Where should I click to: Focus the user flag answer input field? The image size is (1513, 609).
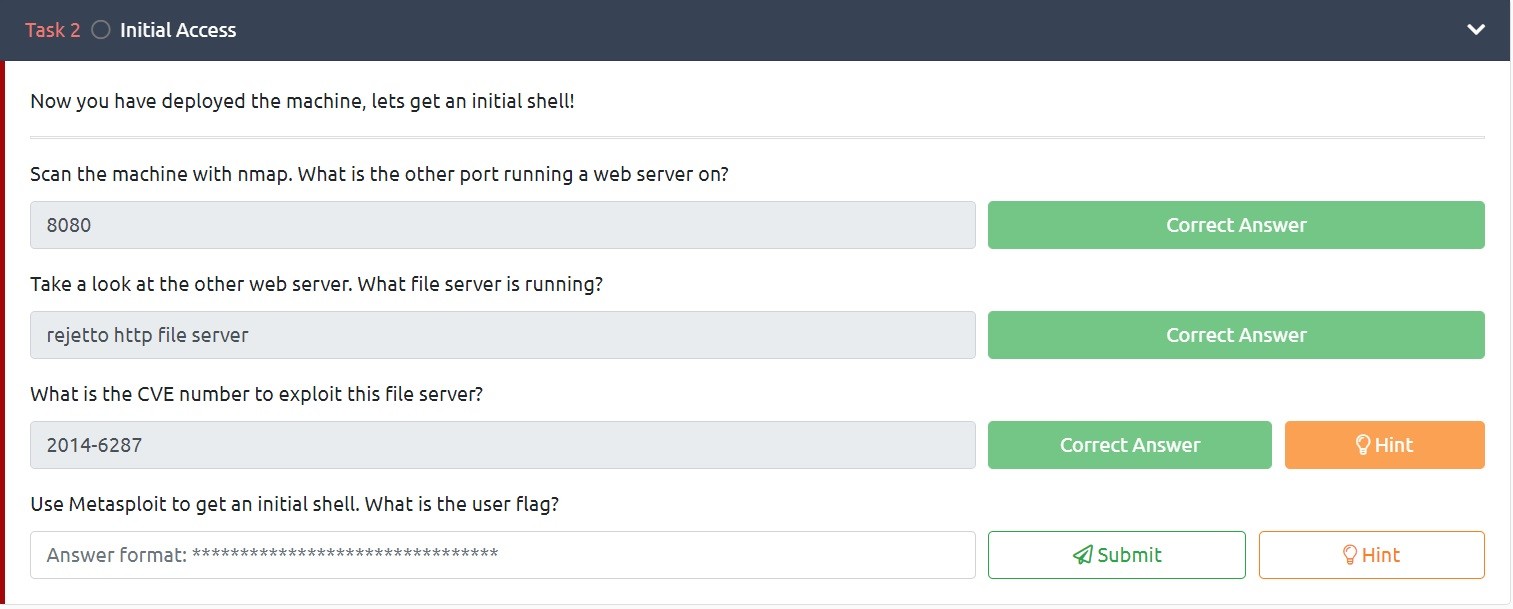point(502,555)
